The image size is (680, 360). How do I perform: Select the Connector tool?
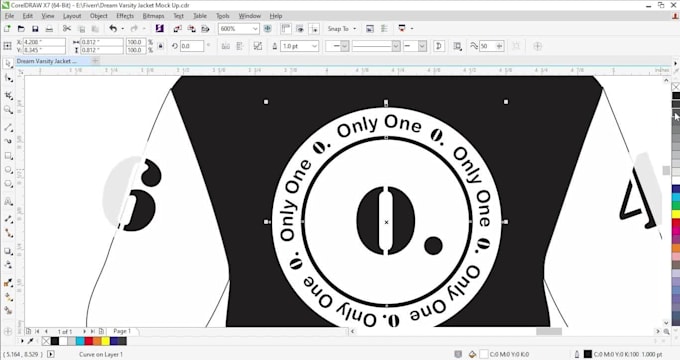point(8,233)
